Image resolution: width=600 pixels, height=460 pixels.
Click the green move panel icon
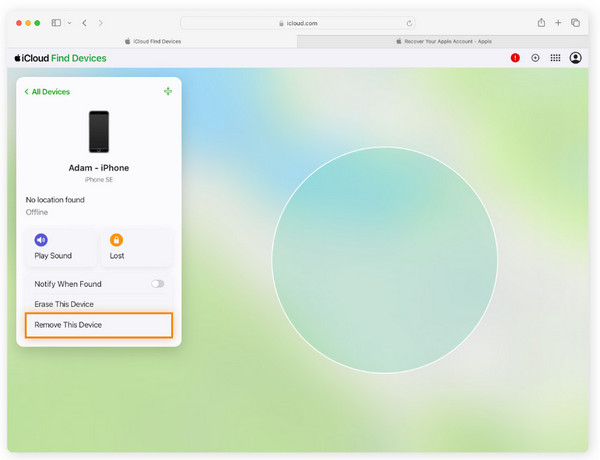[168, 91]
